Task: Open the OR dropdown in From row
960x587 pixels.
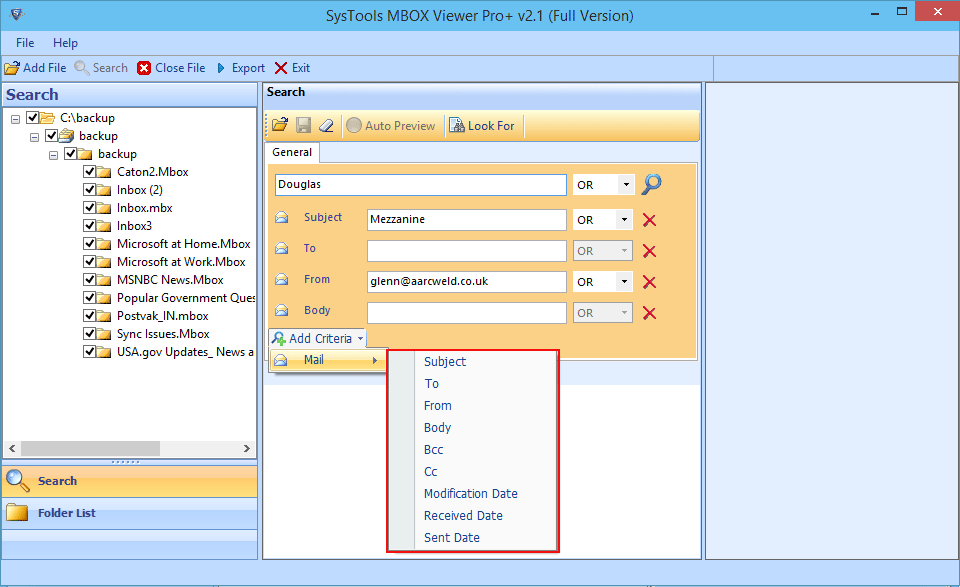Action: click(624, 282)
